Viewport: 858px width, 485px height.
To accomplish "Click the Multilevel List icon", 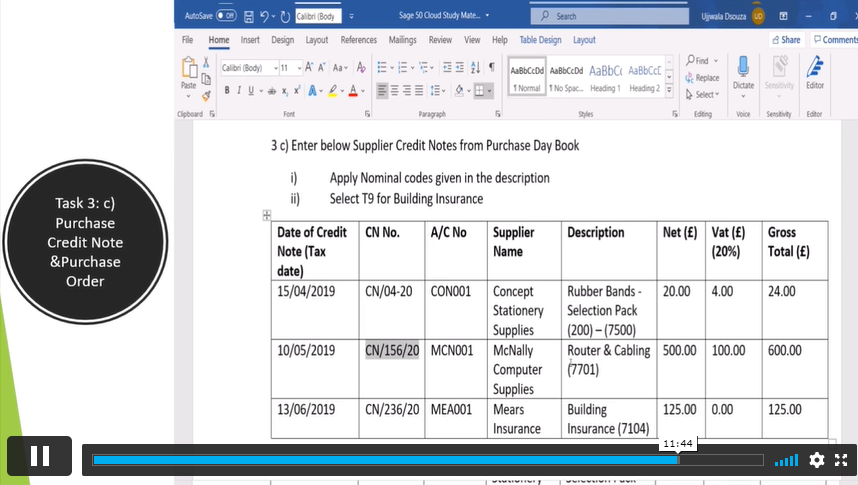I will (423, 67).
